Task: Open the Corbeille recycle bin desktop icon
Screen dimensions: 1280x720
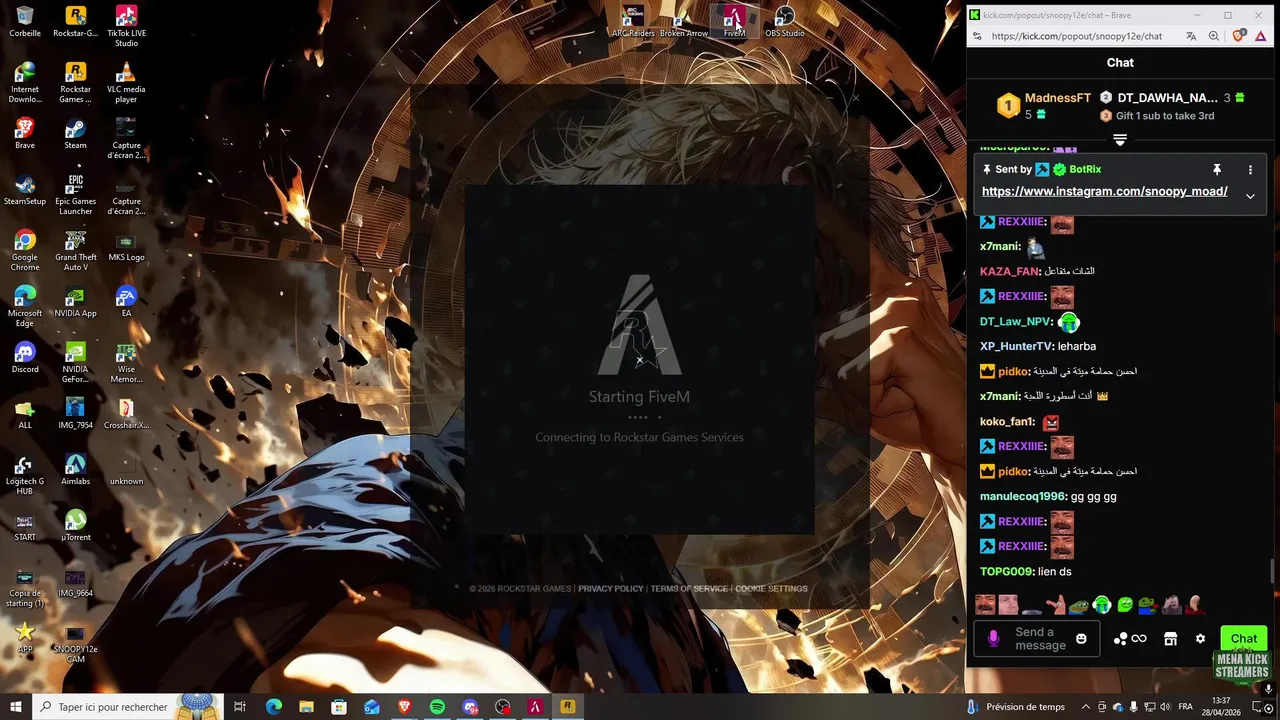Action: click(x=25, y=21)
